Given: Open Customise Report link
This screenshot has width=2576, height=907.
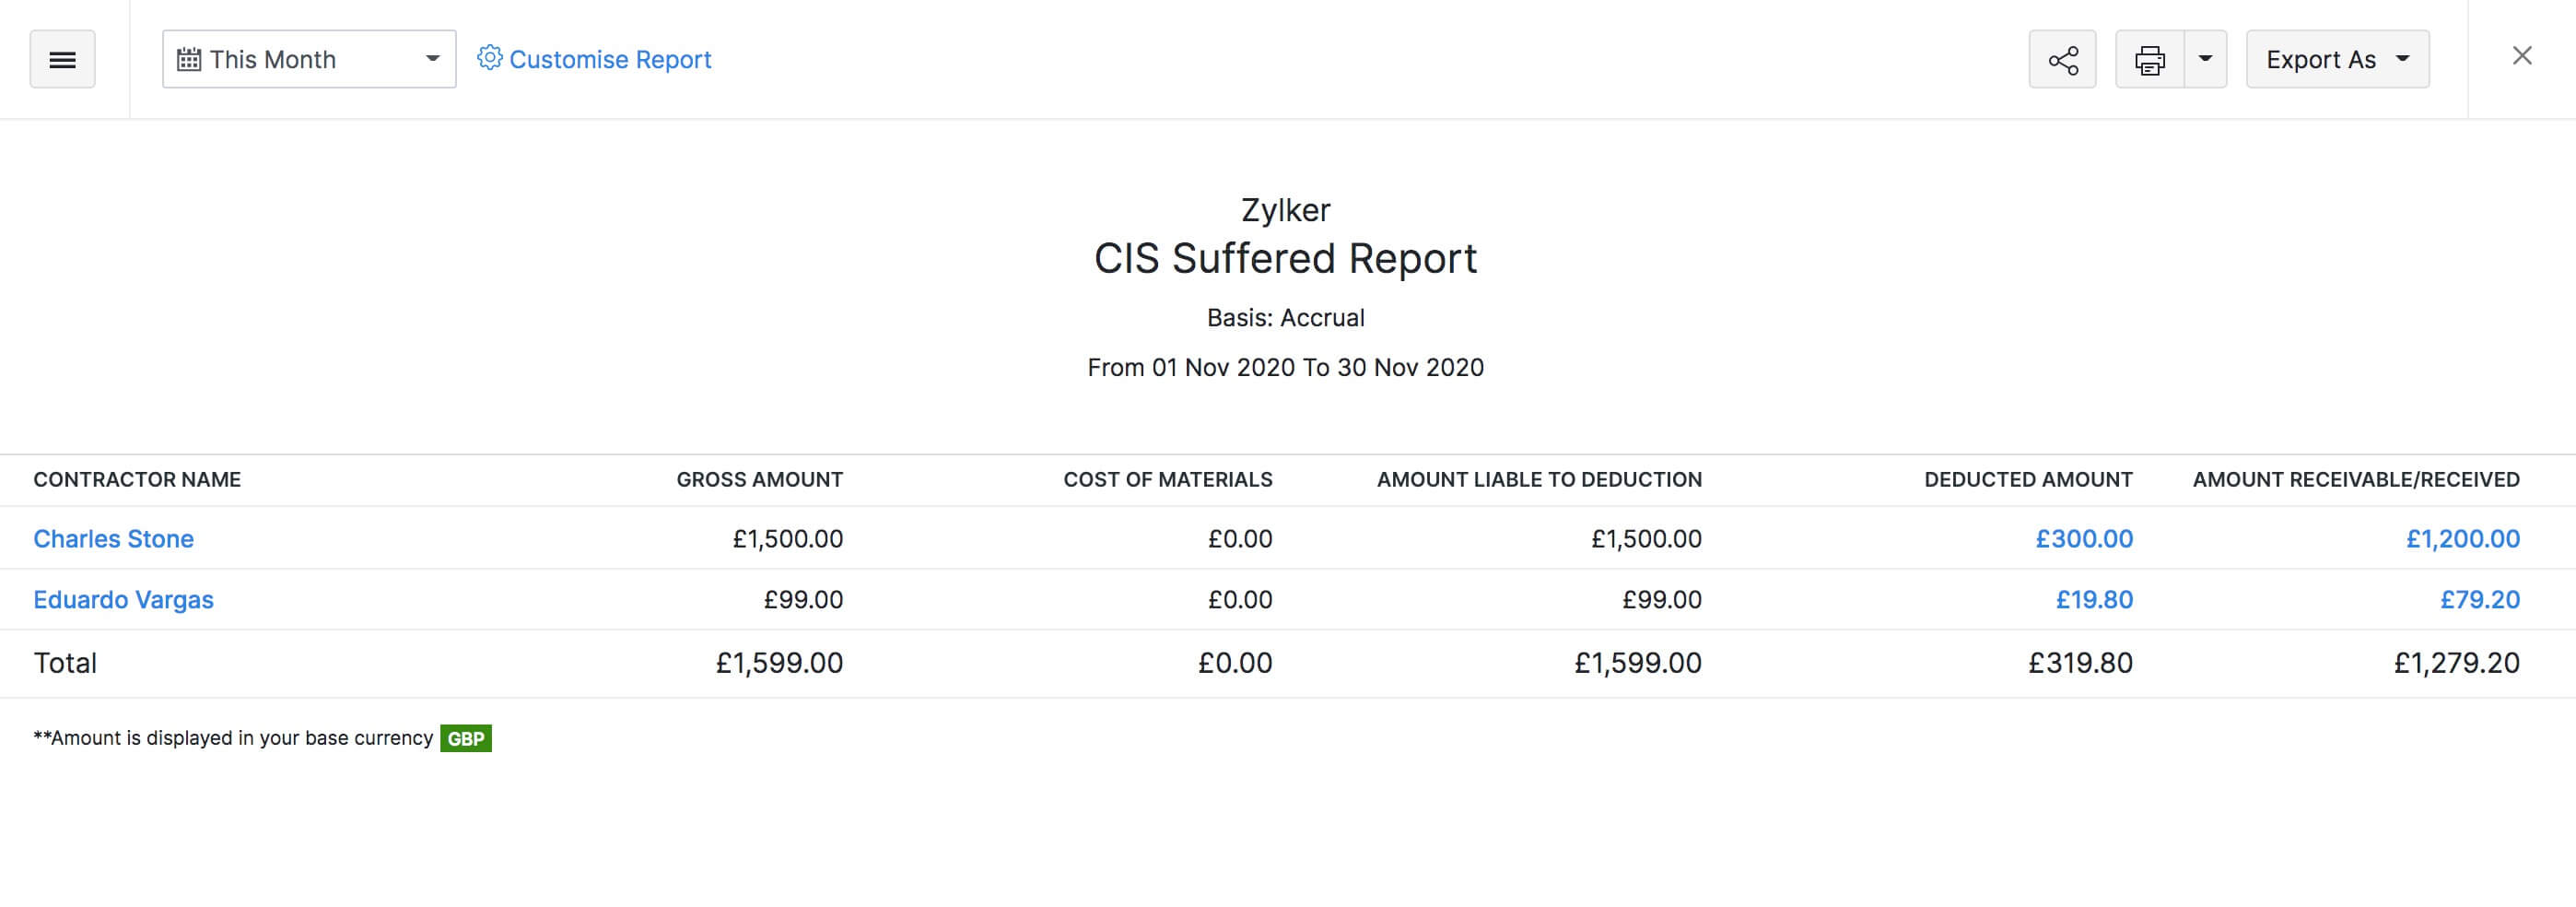Looking at the screenshot, I should (610, 60).
